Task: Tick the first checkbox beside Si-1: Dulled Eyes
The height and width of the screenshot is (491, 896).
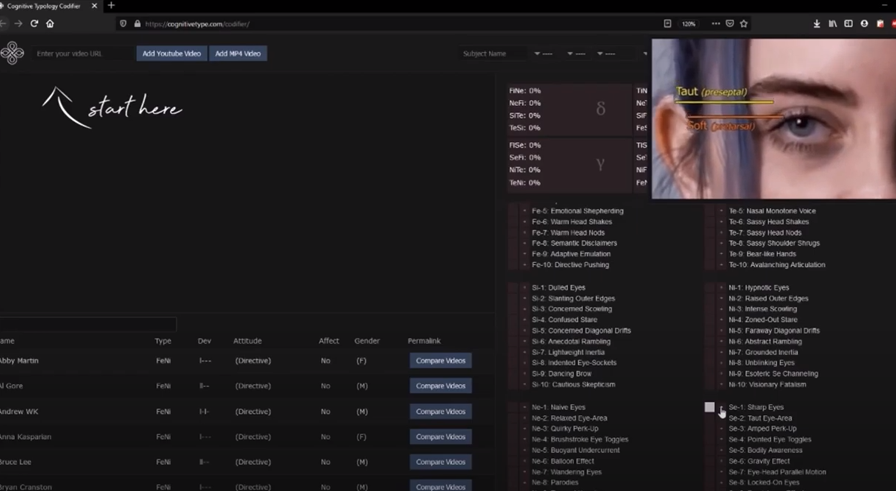Action: 513,288
